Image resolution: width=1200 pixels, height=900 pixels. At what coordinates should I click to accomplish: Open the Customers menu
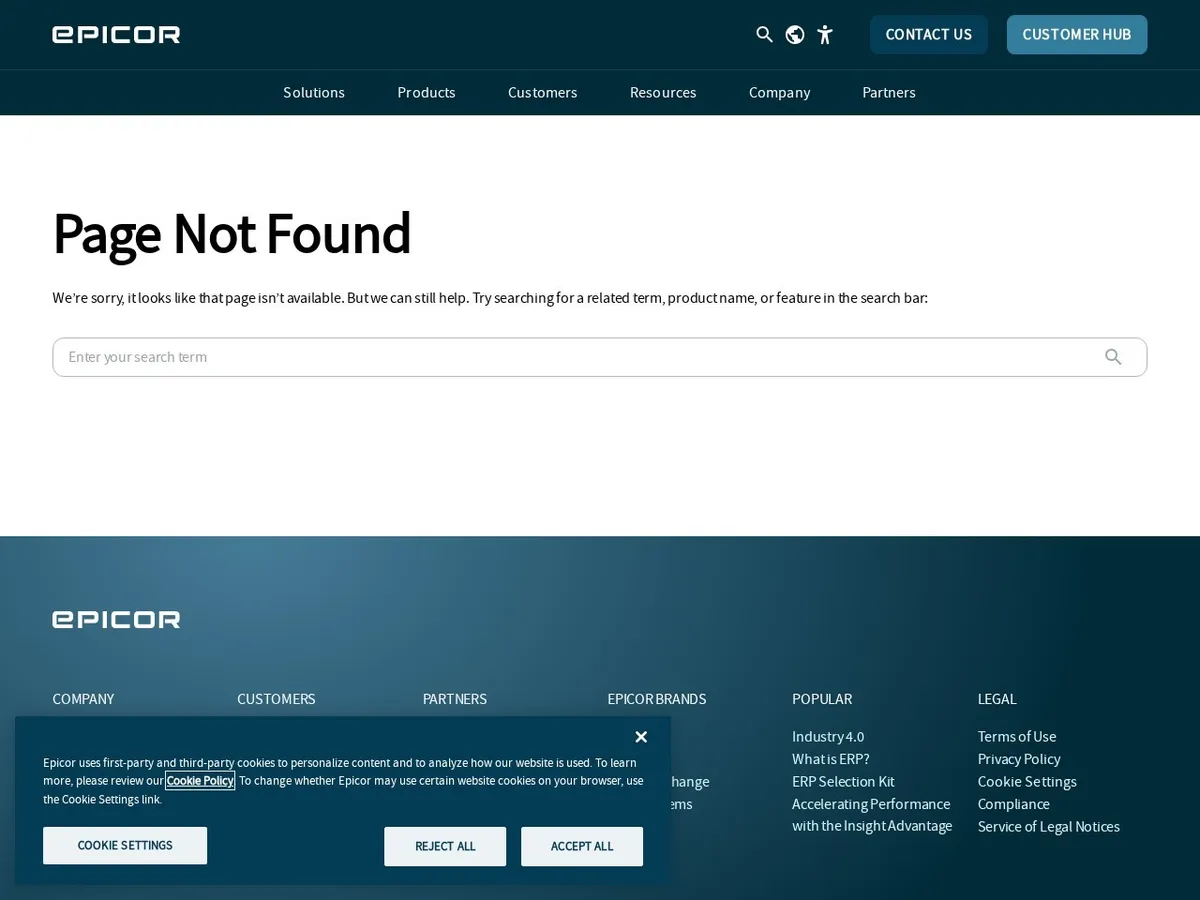tap(542, 92)
